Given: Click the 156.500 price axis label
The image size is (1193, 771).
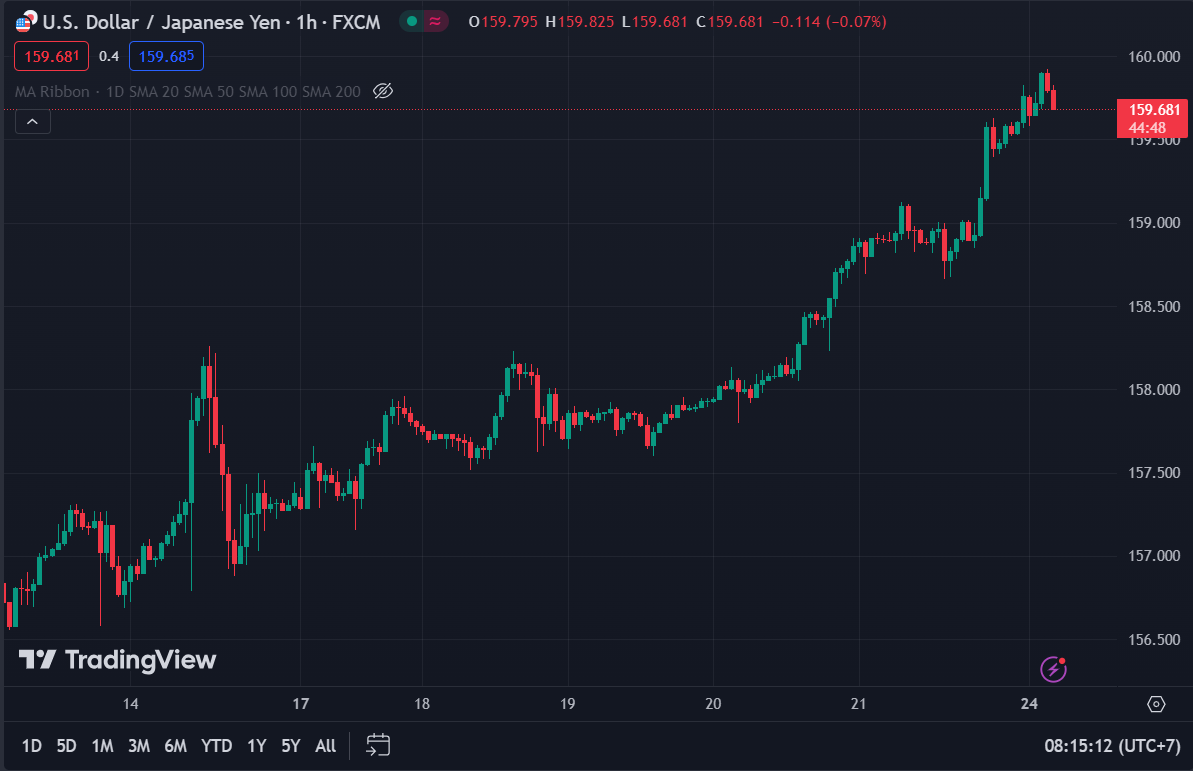Looking at the screenshot, I should tap(1154, 640).
